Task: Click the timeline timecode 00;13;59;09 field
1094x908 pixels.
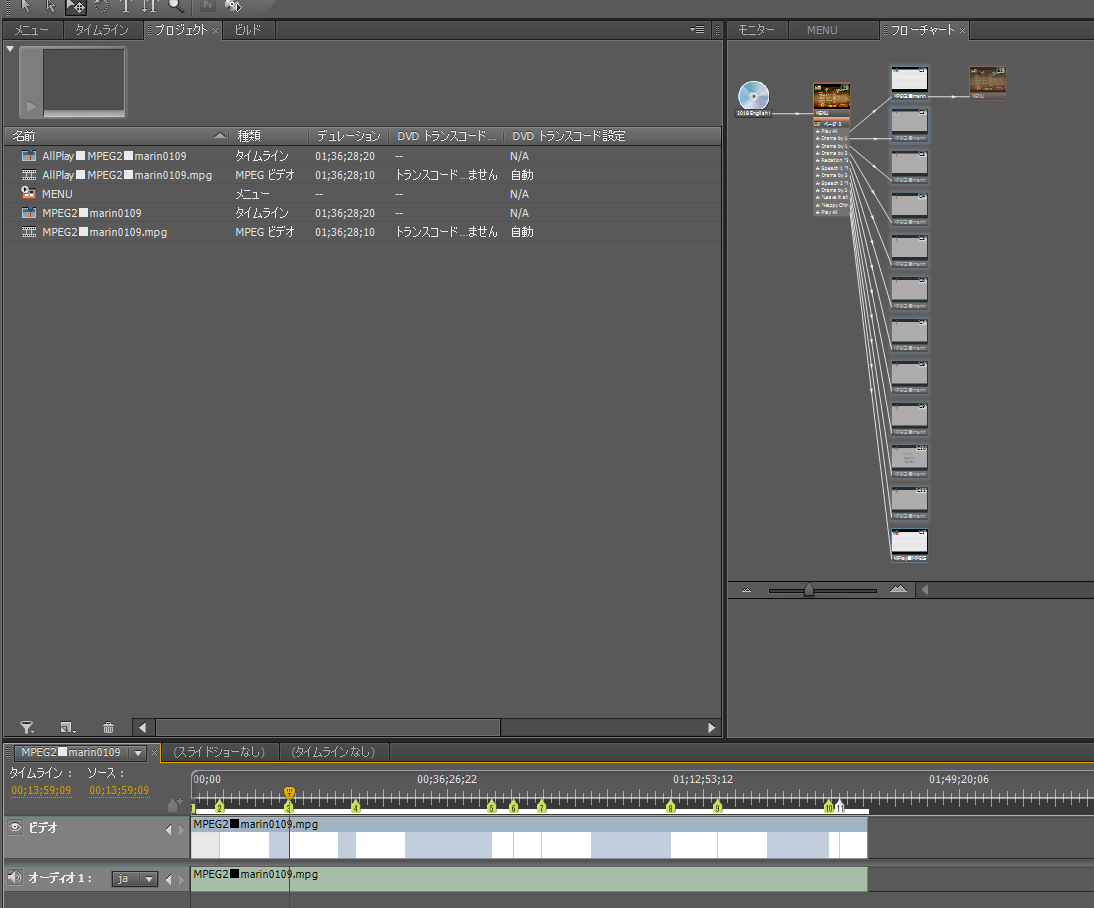Action: tap(41, 790)
